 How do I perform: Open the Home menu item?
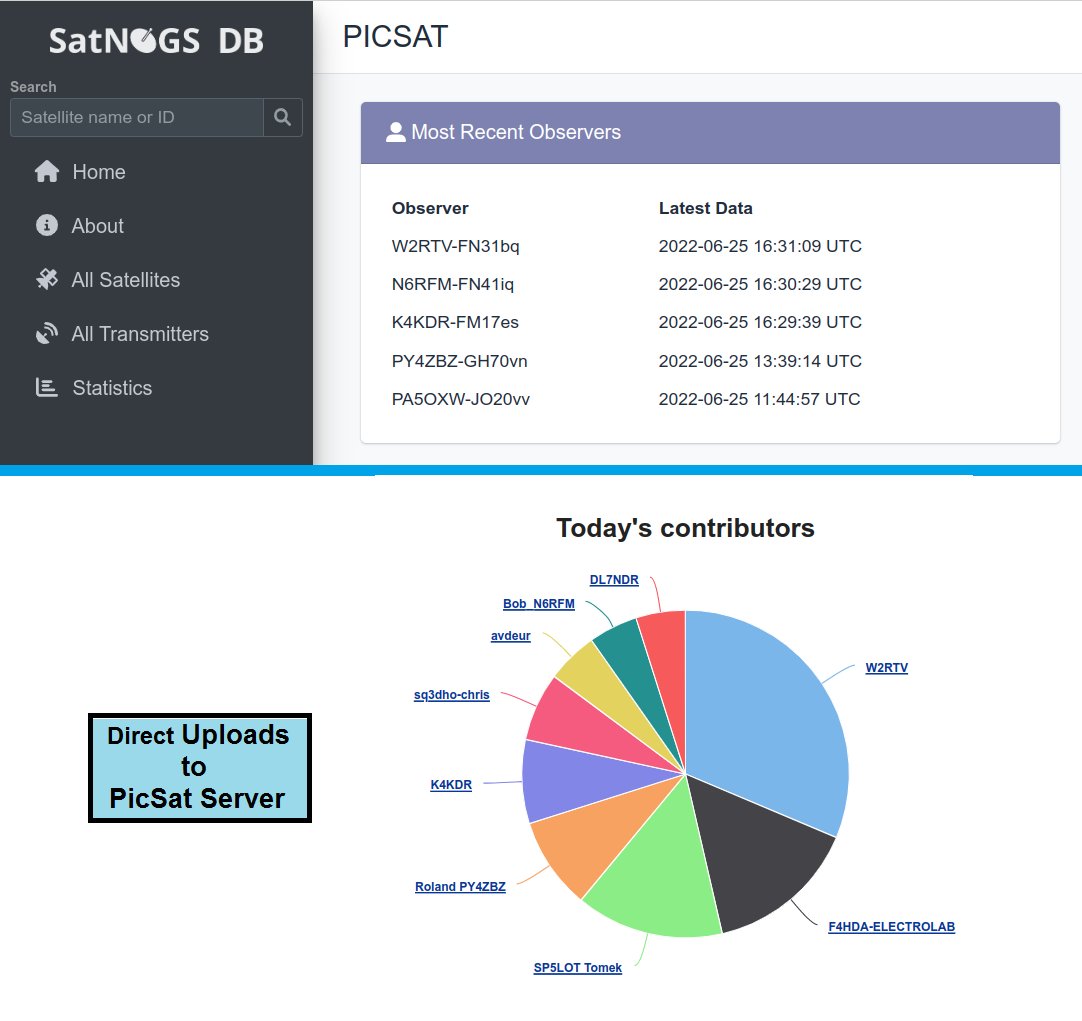point(99,172)
